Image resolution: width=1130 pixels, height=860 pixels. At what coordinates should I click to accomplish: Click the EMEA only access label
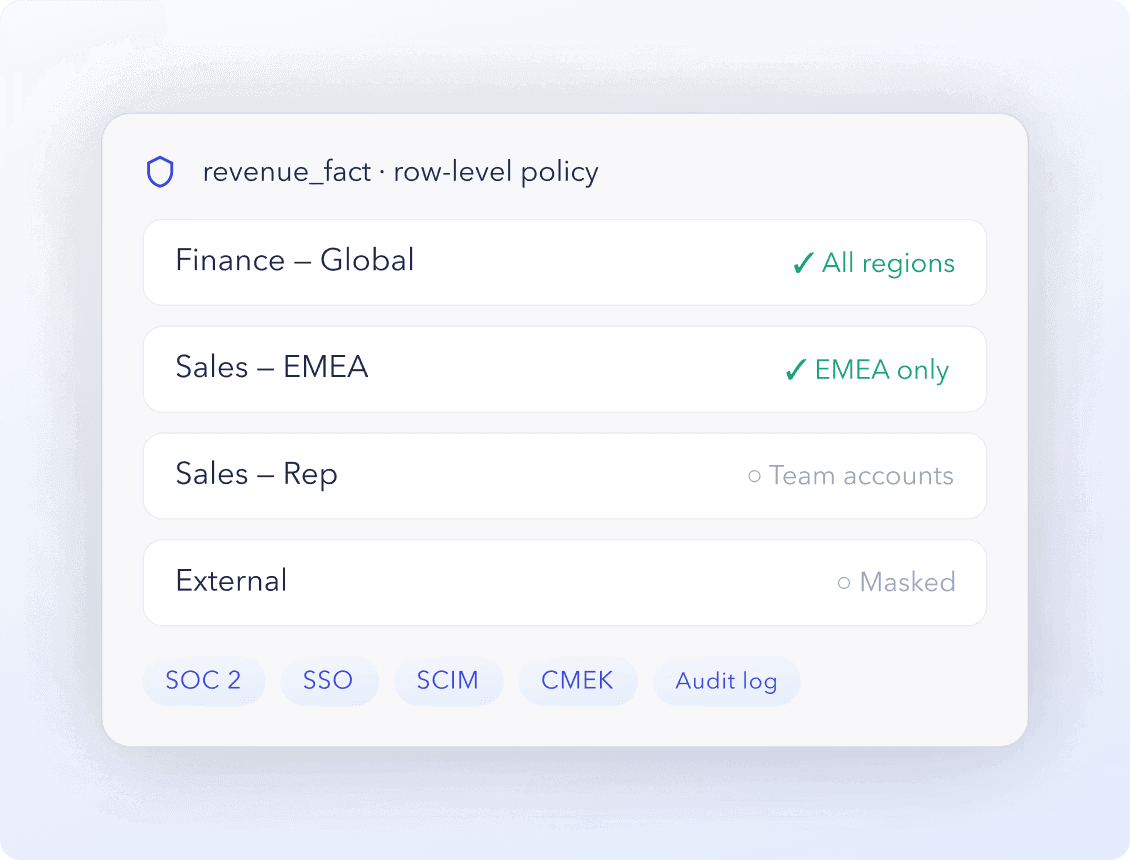881,371
